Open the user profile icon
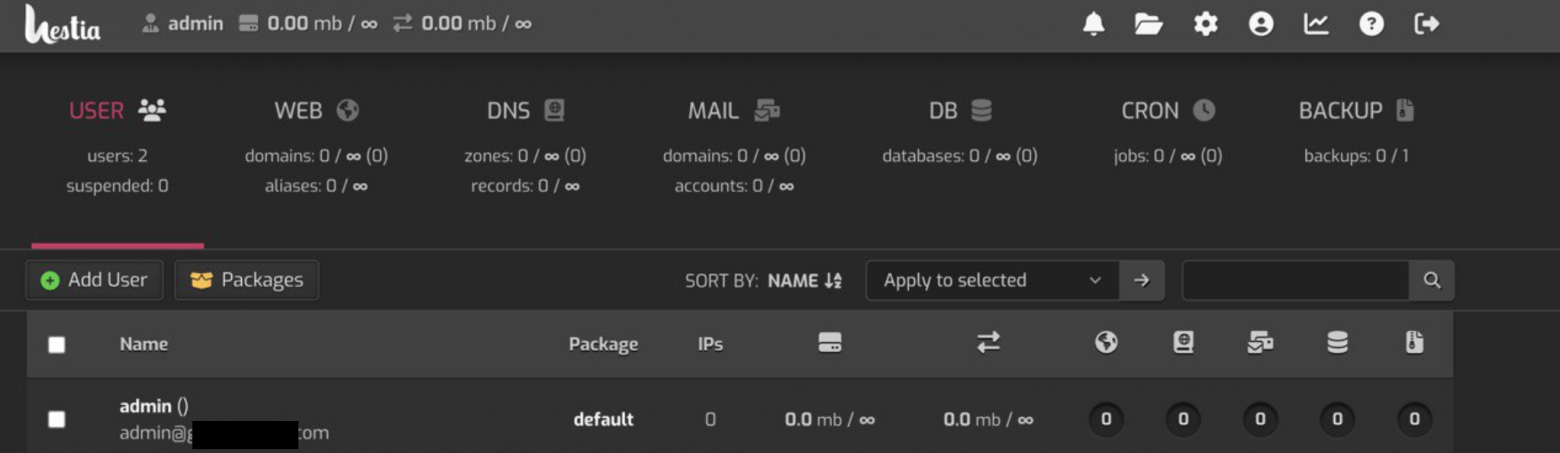This screenshot has width=1560, height=453. (1261, 24)
